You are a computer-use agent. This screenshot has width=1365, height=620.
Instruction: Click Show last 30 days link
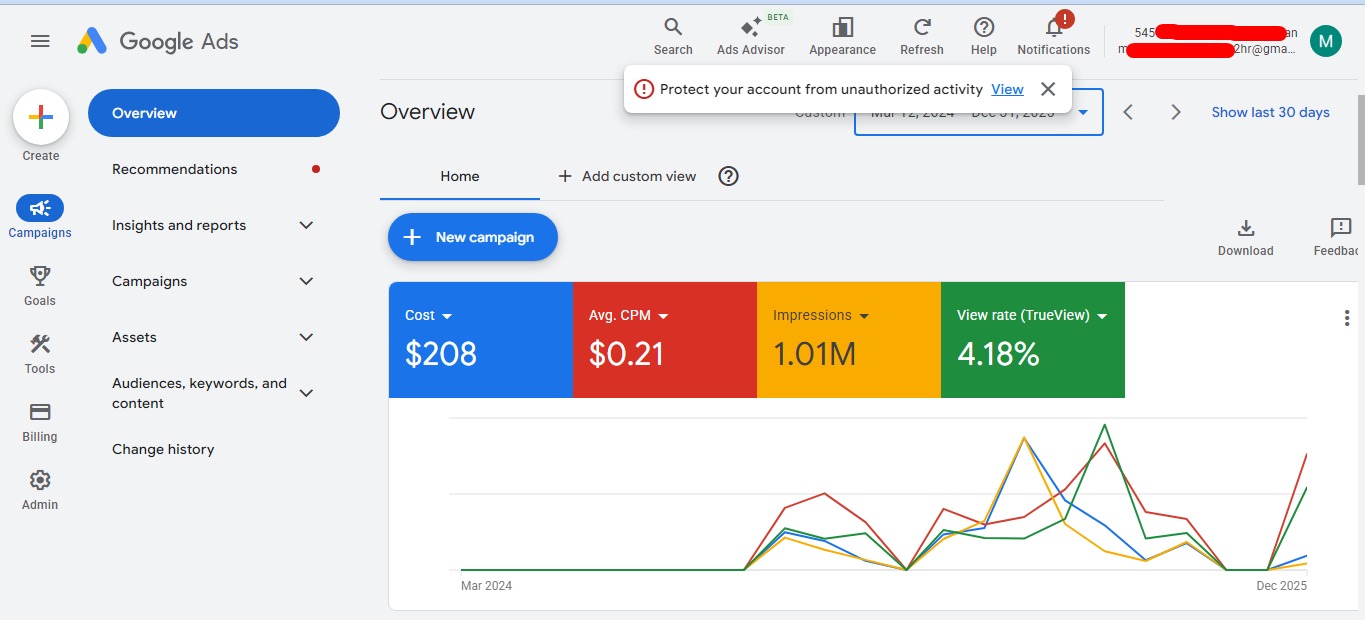[x=1270, y=112]
